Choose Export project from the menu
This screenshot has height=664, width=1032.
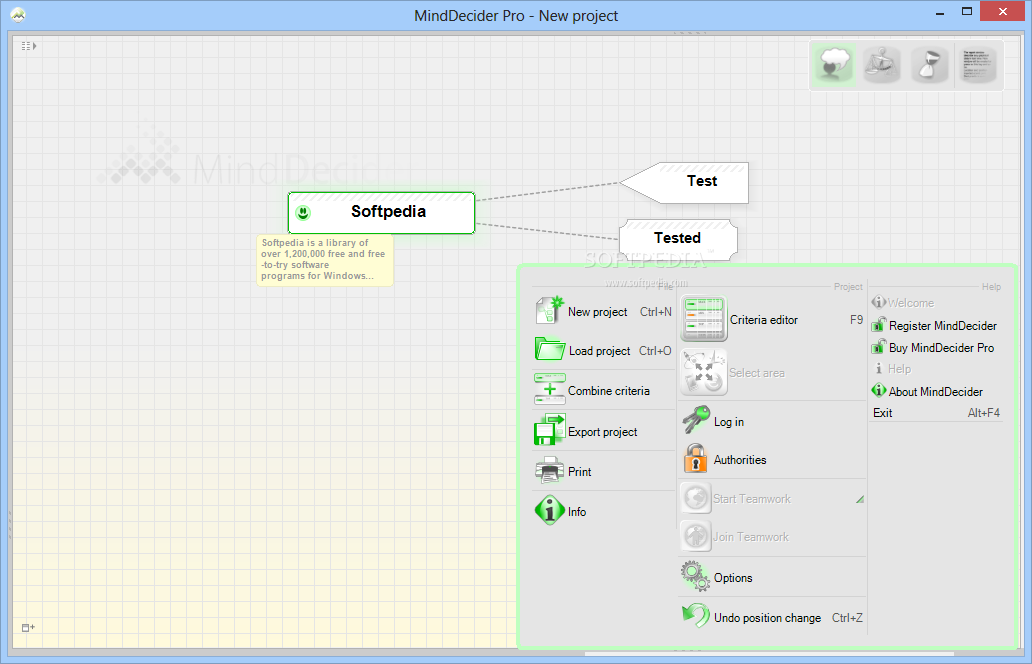point(603,431)
